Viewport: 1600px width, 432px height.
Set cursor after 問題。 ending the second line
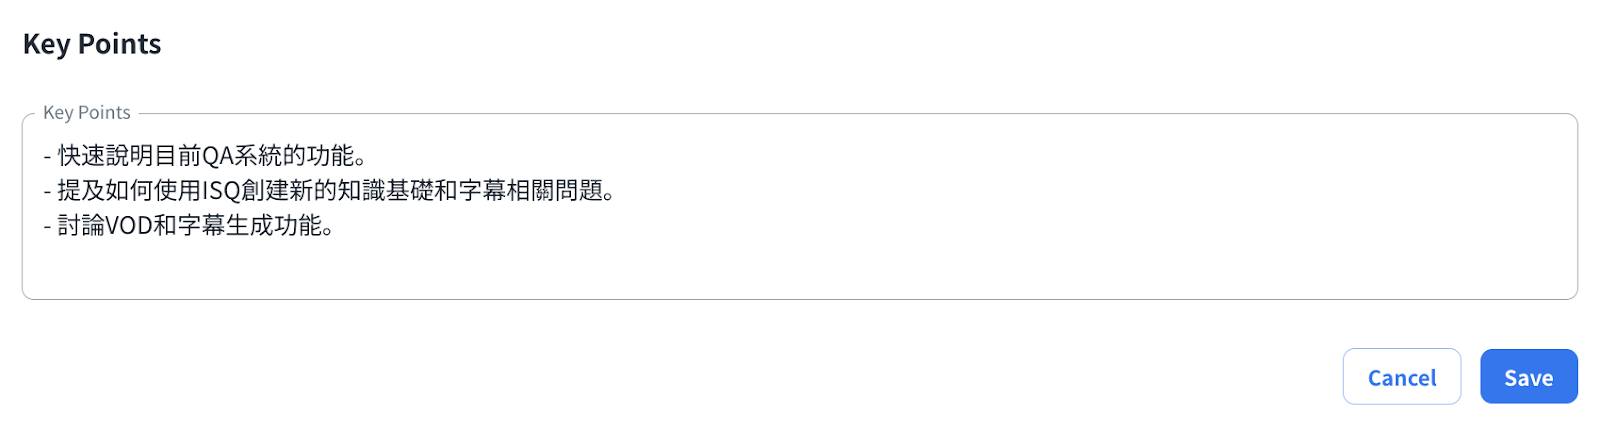click(617, 191)
